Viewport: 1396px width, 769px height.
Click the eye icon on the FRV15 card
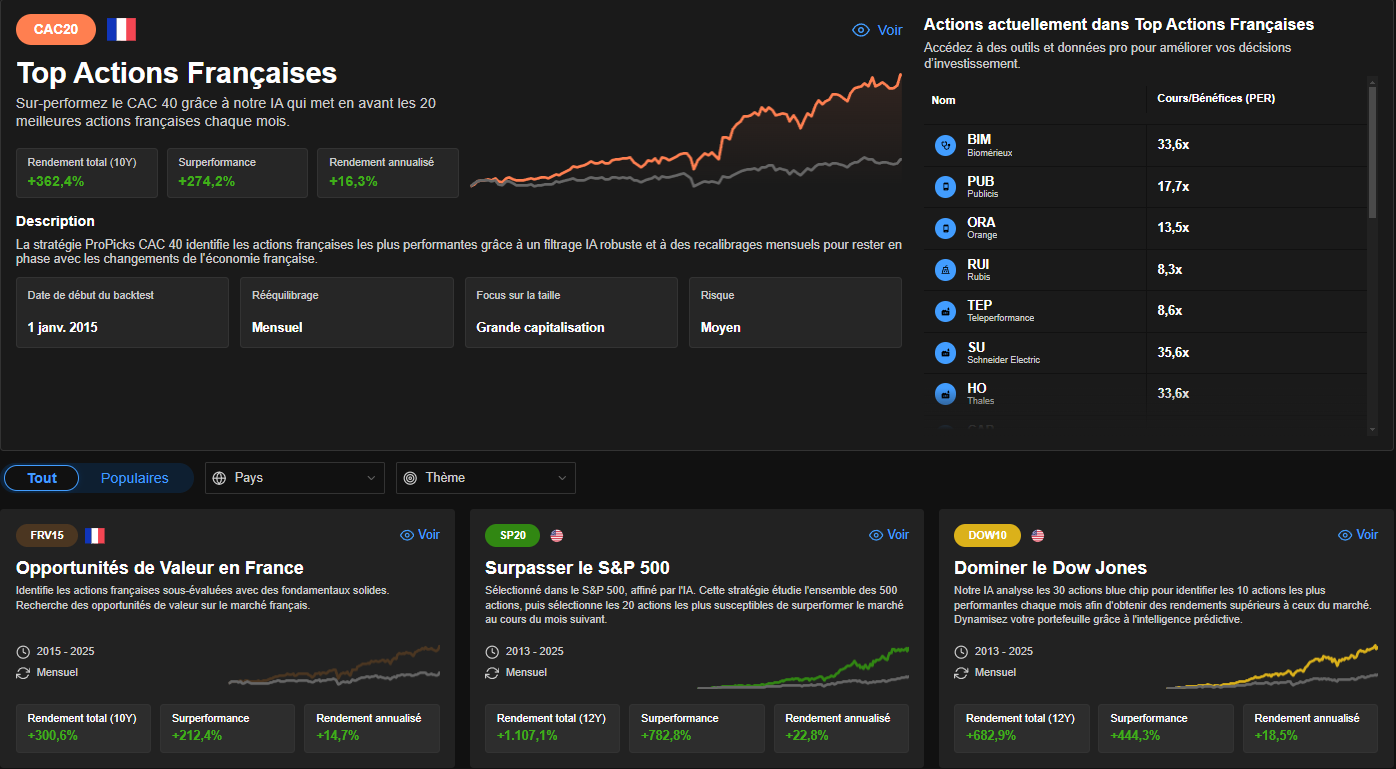[x=407, y=535]
